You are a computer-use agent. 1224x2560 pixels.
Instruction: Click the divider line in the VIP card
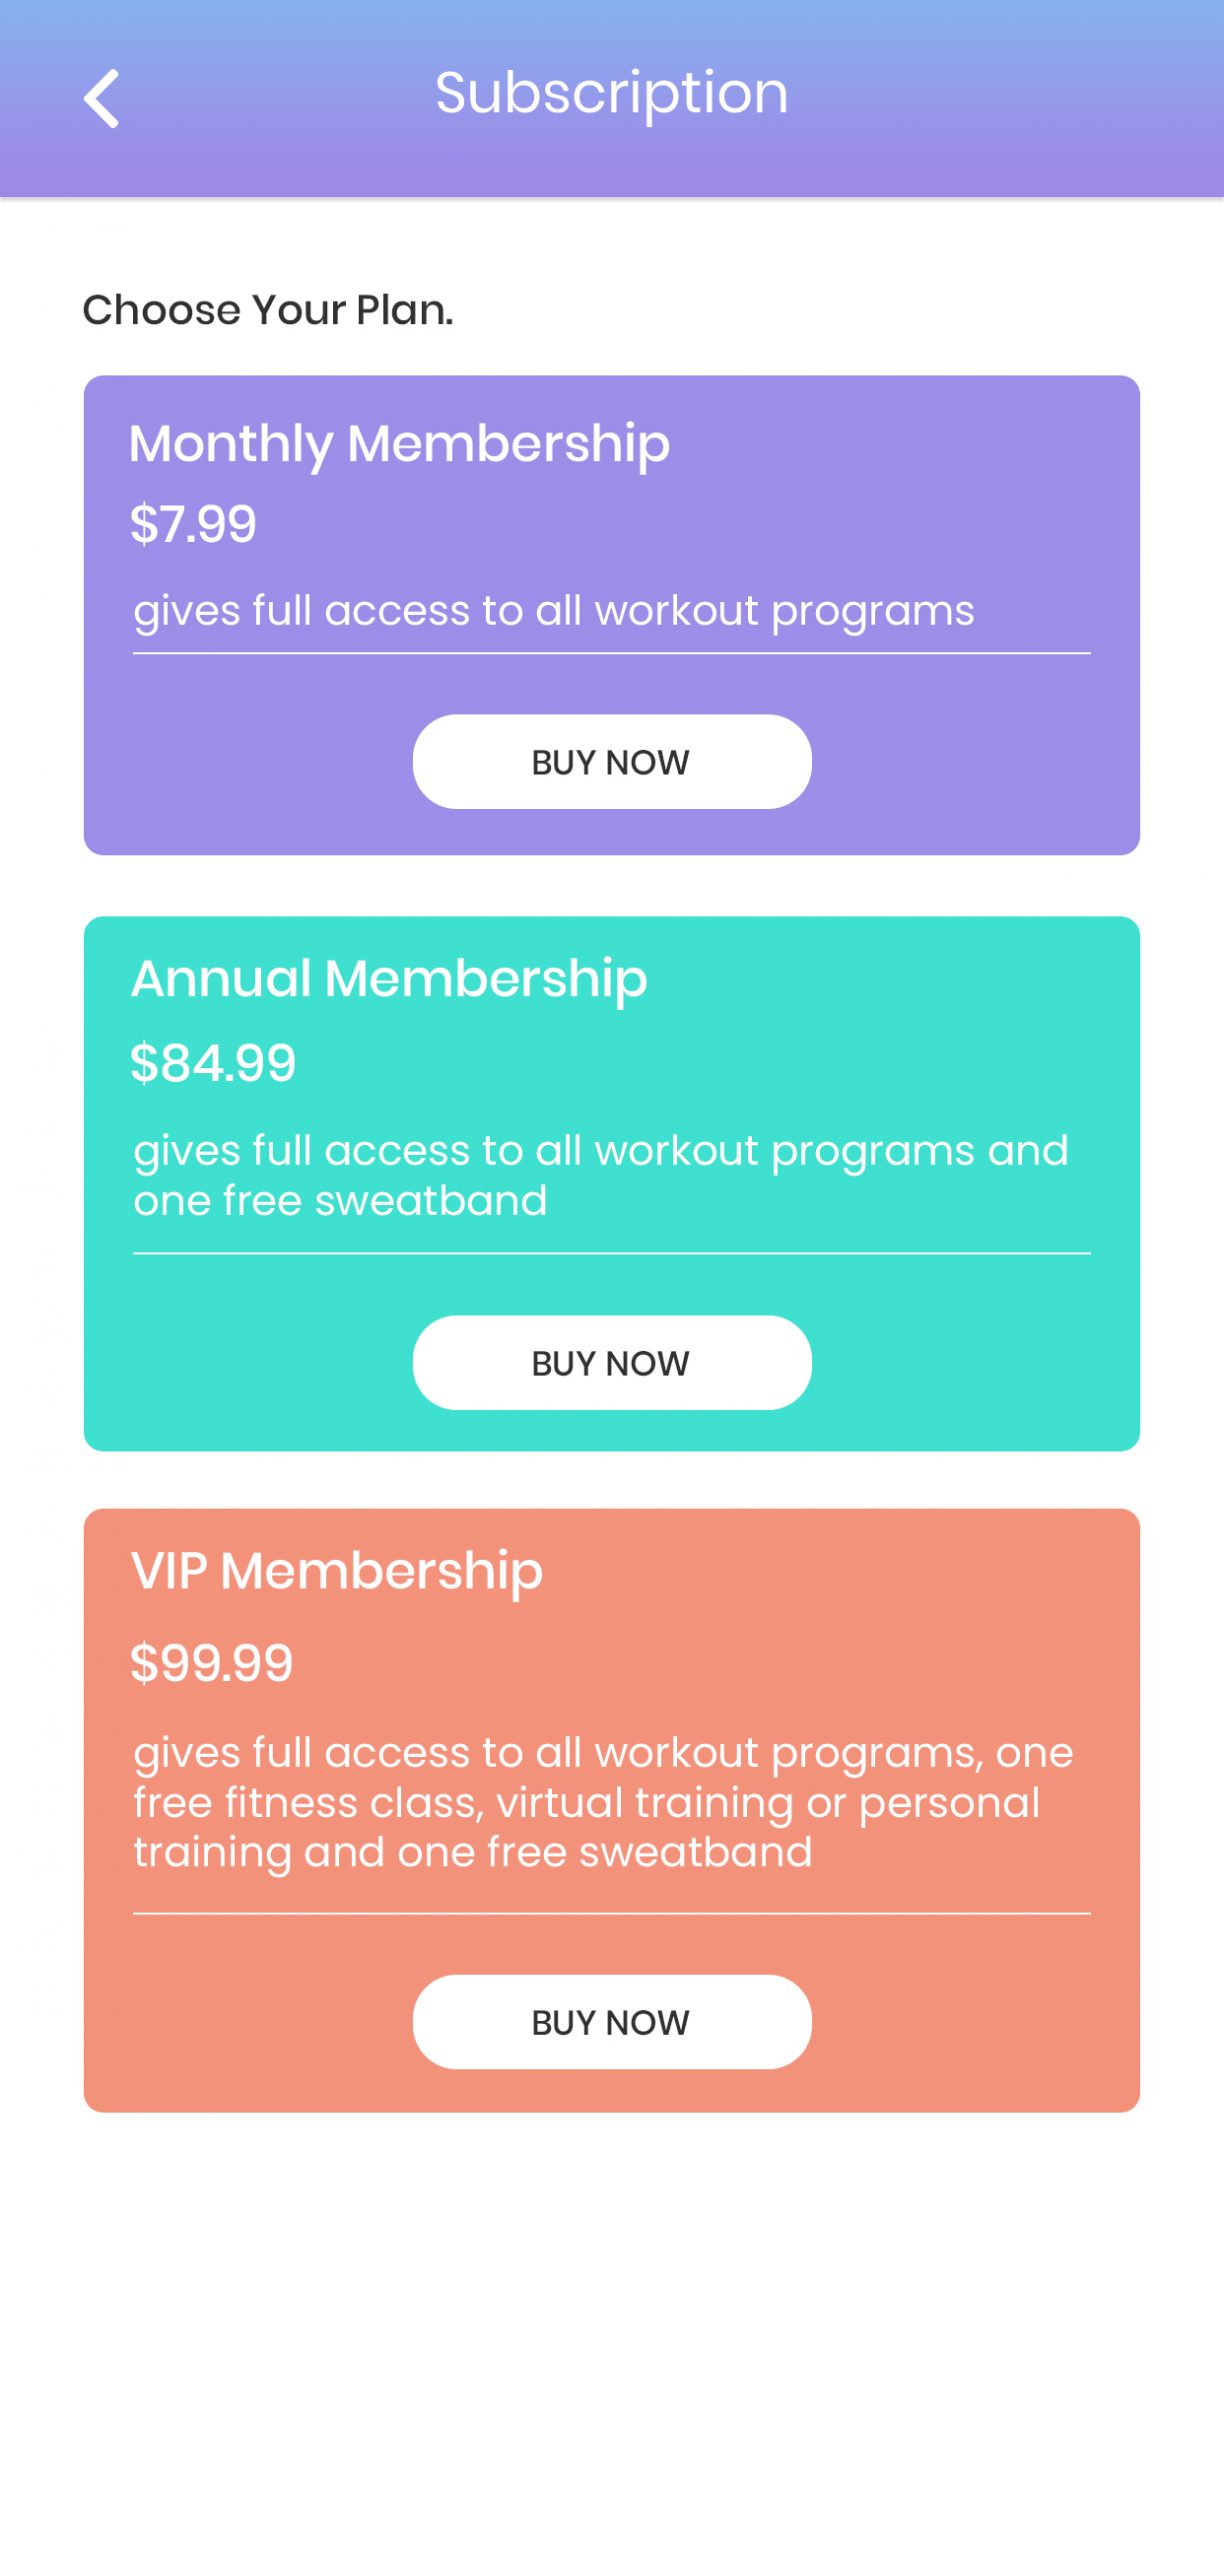611,1914
